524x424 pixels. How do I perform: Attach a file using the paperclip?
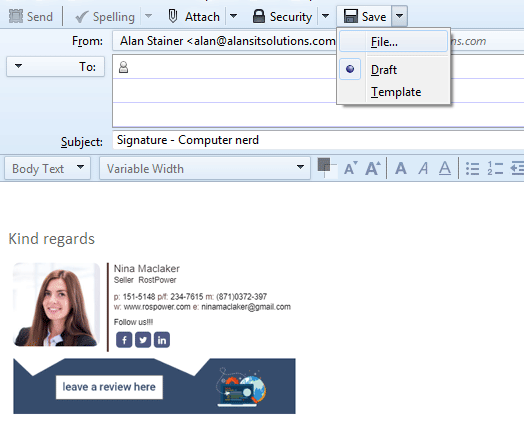click(193, 17)
